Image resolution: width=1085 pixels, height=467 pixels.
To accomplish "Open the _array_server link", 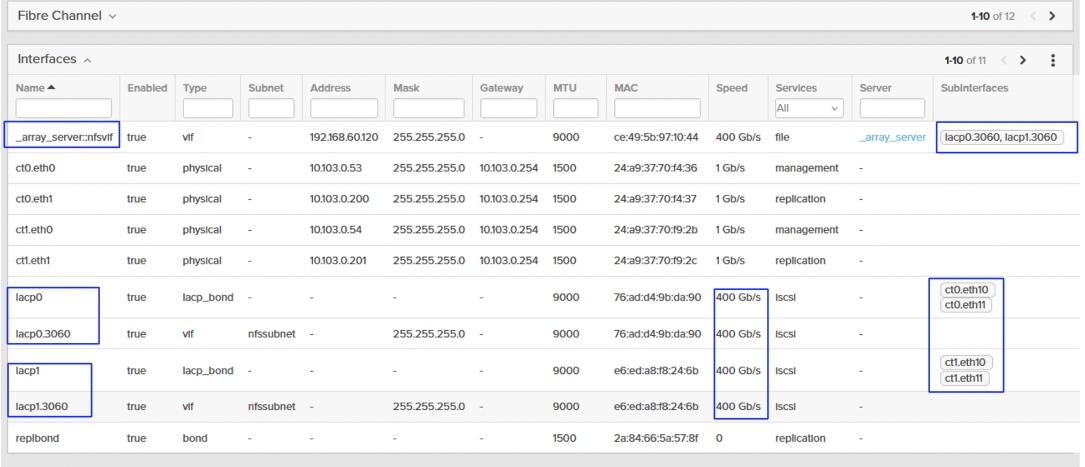I will click(x=892, y=137).
